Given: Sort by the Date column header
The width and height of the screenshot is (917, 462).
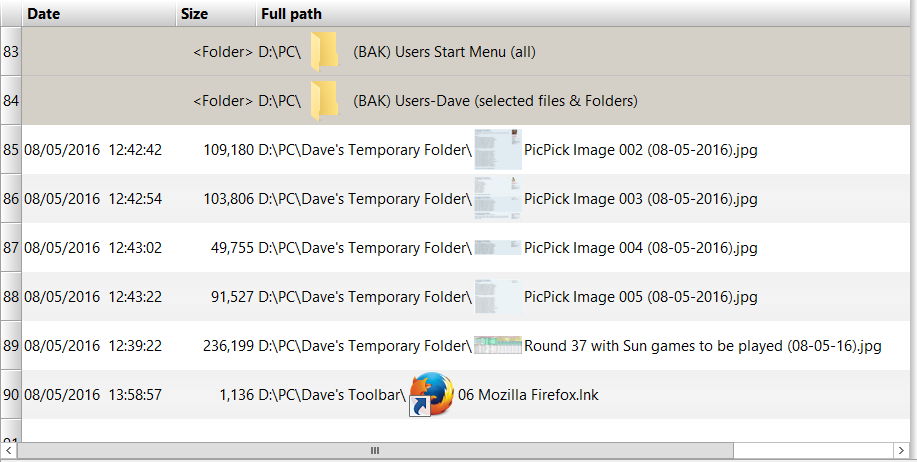Looking at the screenshot, I should [99, 13].
